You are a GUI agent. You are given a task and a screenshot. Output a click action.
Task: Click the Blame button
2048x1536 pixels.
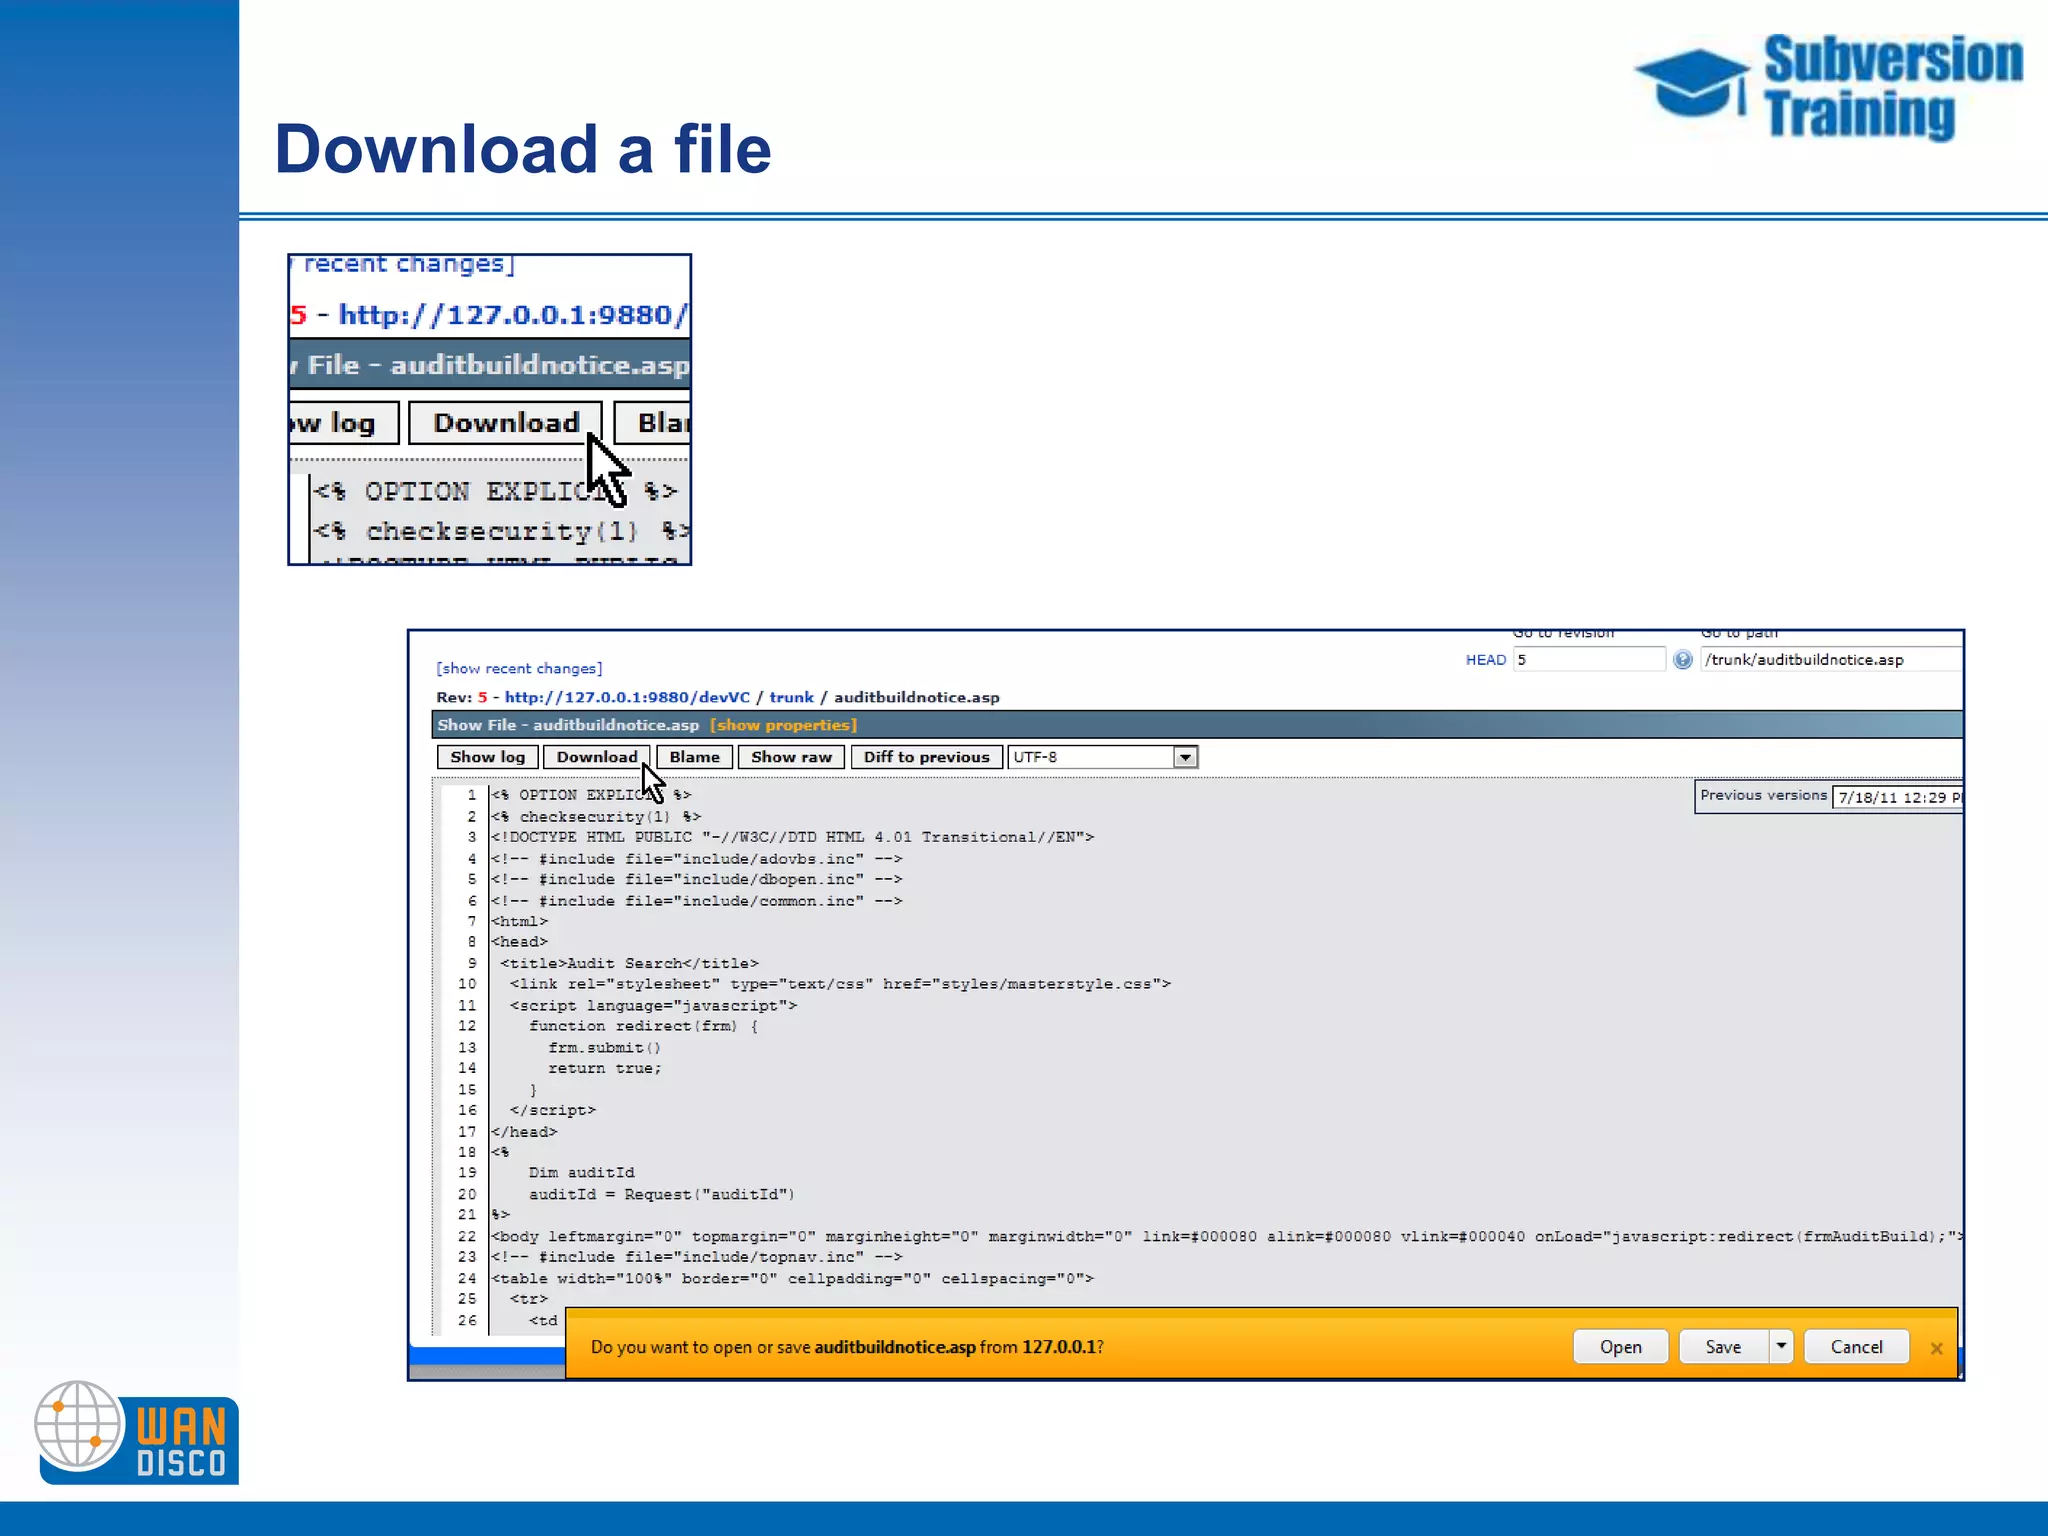pyautogui.click(x=694, y=757)
